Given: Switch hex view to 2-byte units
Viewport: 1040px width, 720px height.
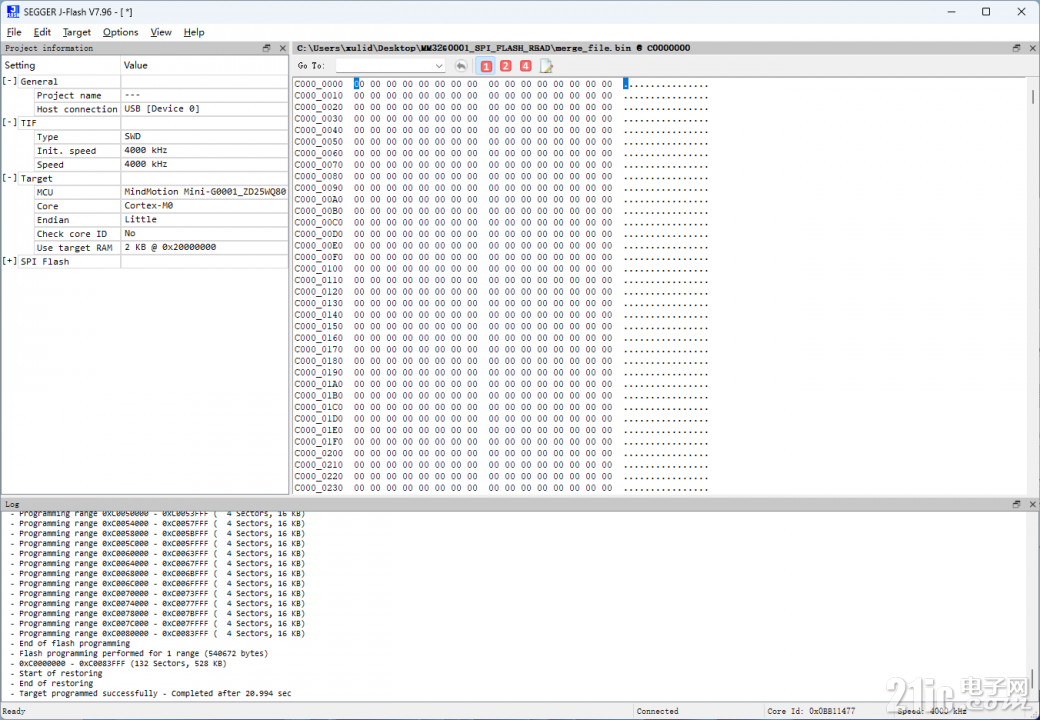Looking at the screenshot, I should 506,66.
